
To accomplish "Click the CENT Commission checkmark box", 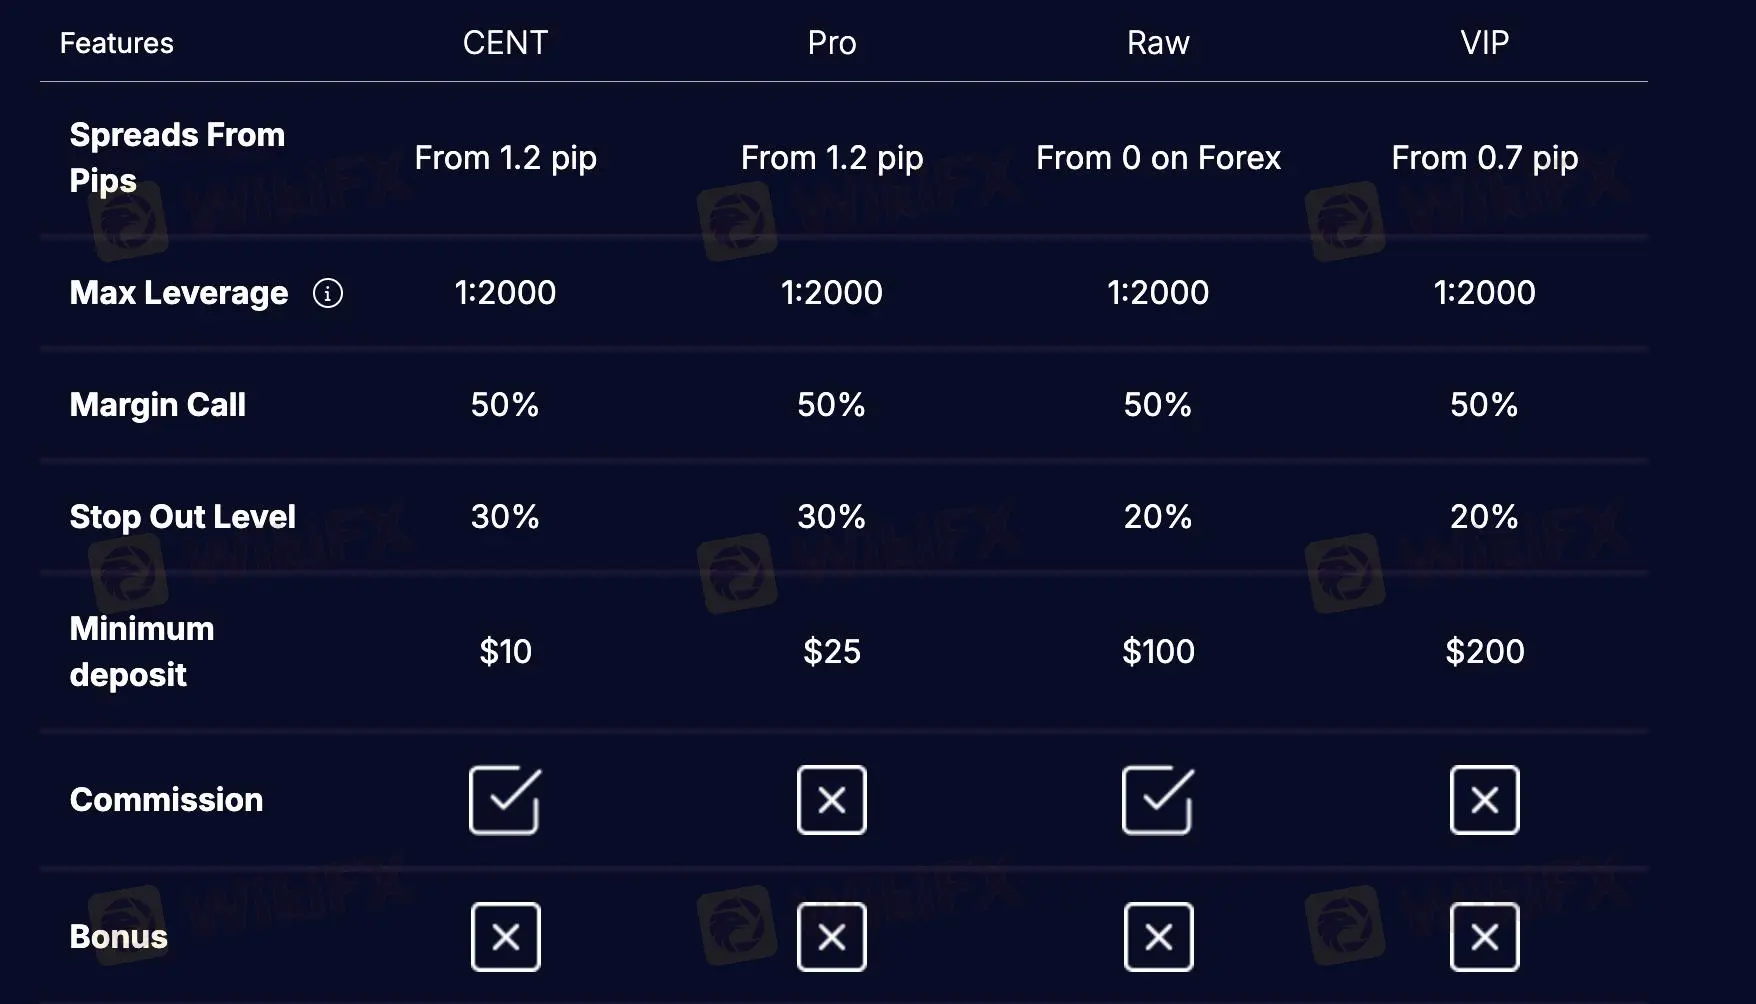I will (505, 800).
